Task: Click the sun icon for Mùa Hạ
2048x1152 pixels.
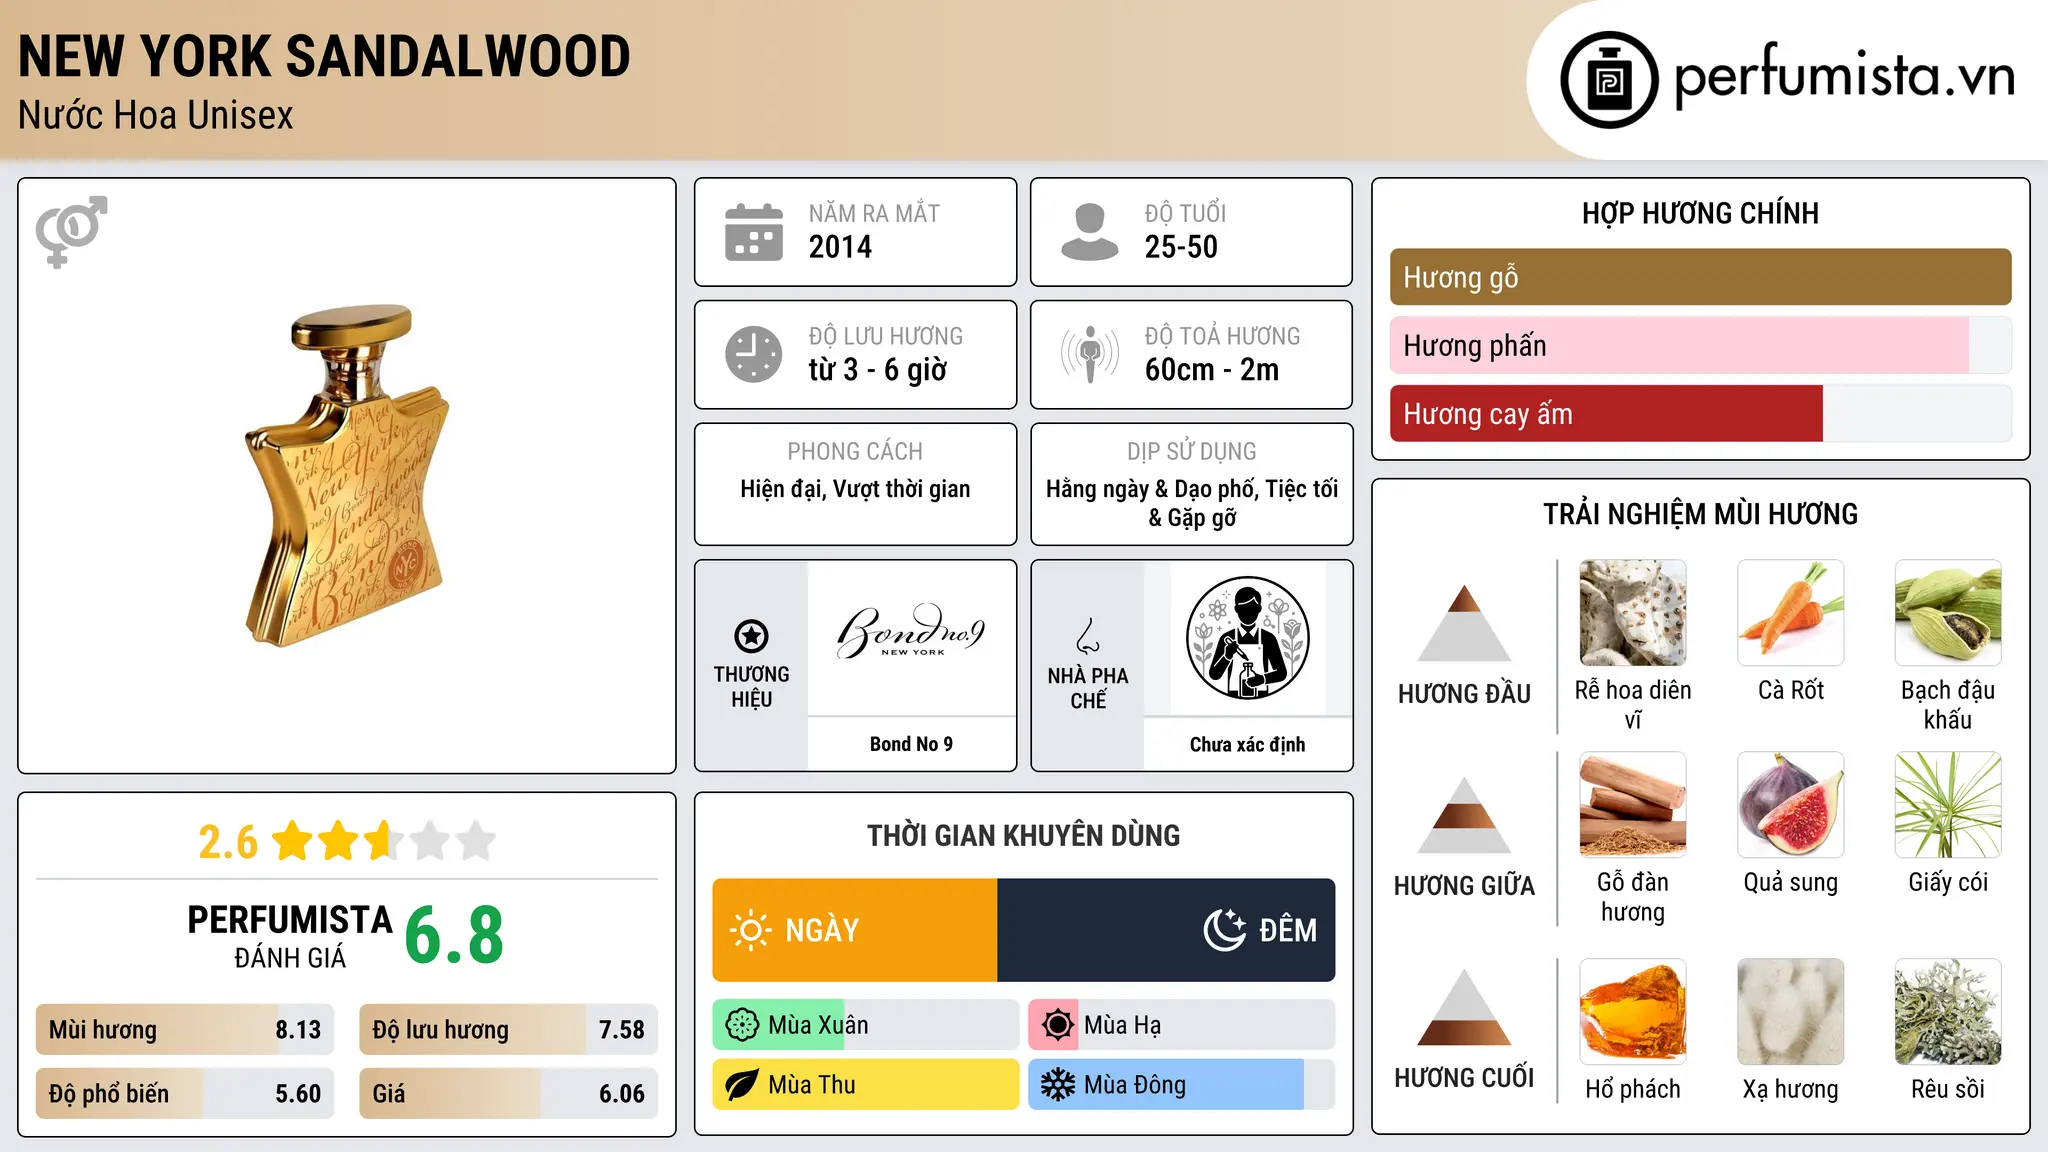Action: pyautogui.click(x=1057, y=1025)
